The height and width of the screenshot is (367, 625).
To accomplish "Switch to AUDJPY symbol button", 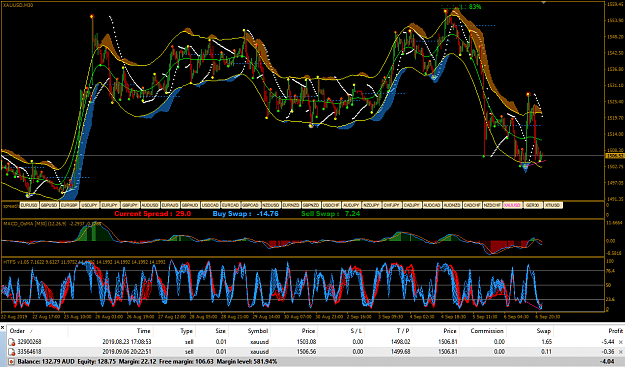I will [x=351, y=205].
